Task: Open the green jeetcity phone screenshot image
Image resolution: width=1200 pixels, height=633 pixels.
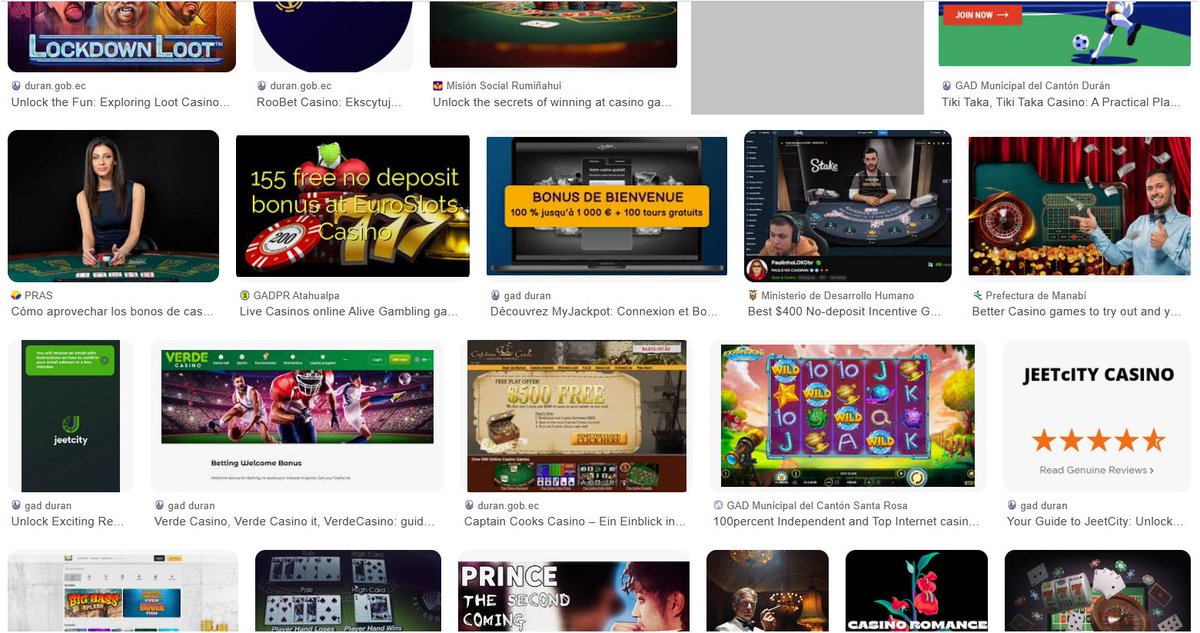Action: tap(71, 416)
